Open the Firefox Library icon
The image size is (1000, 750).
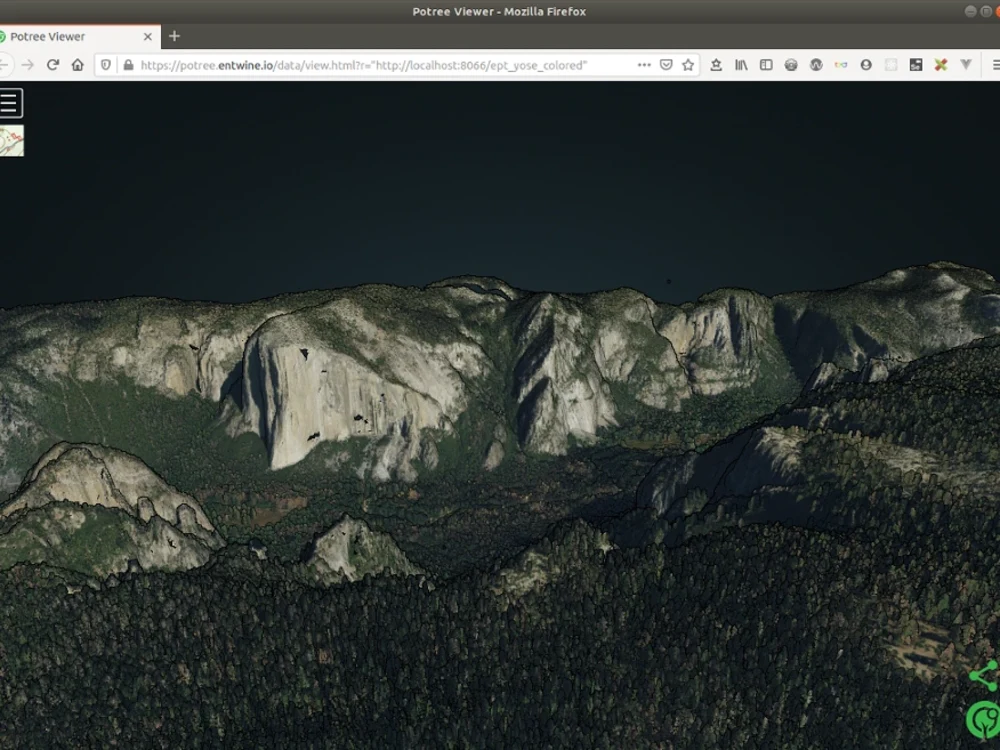(x=743, y=63)
